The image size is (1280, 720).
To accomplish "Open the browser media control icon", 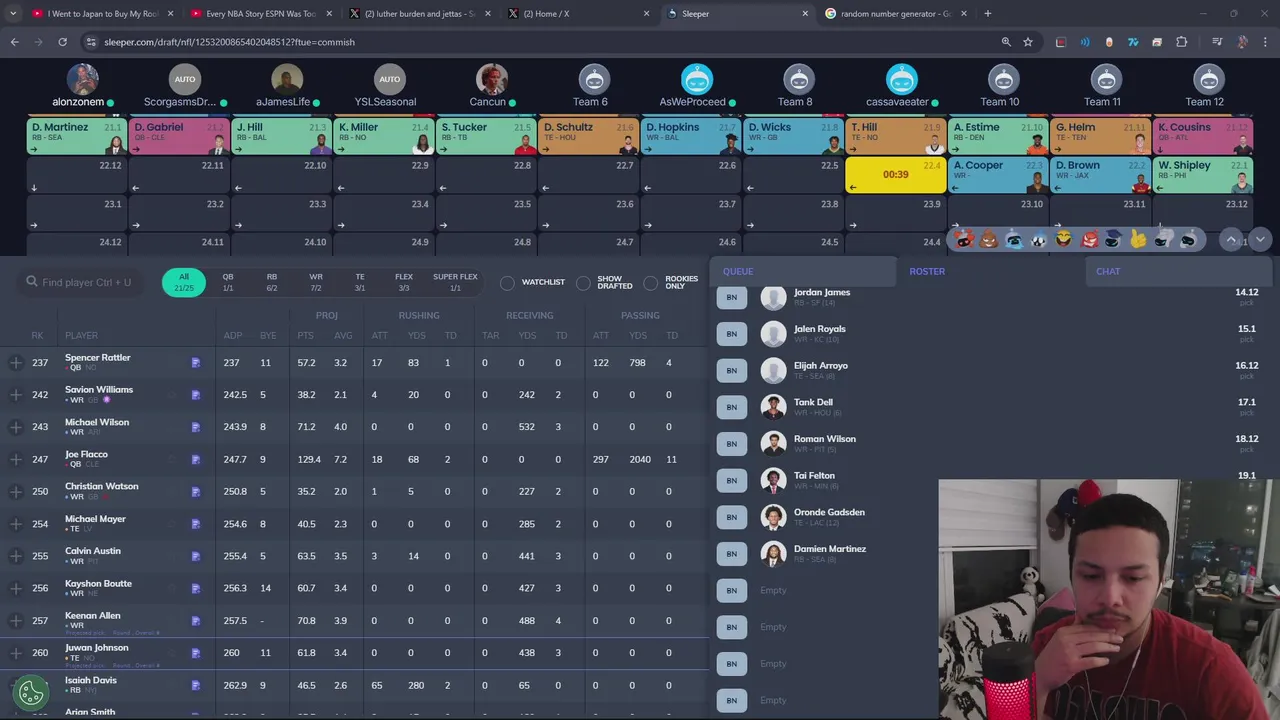I will [1217, 42].
